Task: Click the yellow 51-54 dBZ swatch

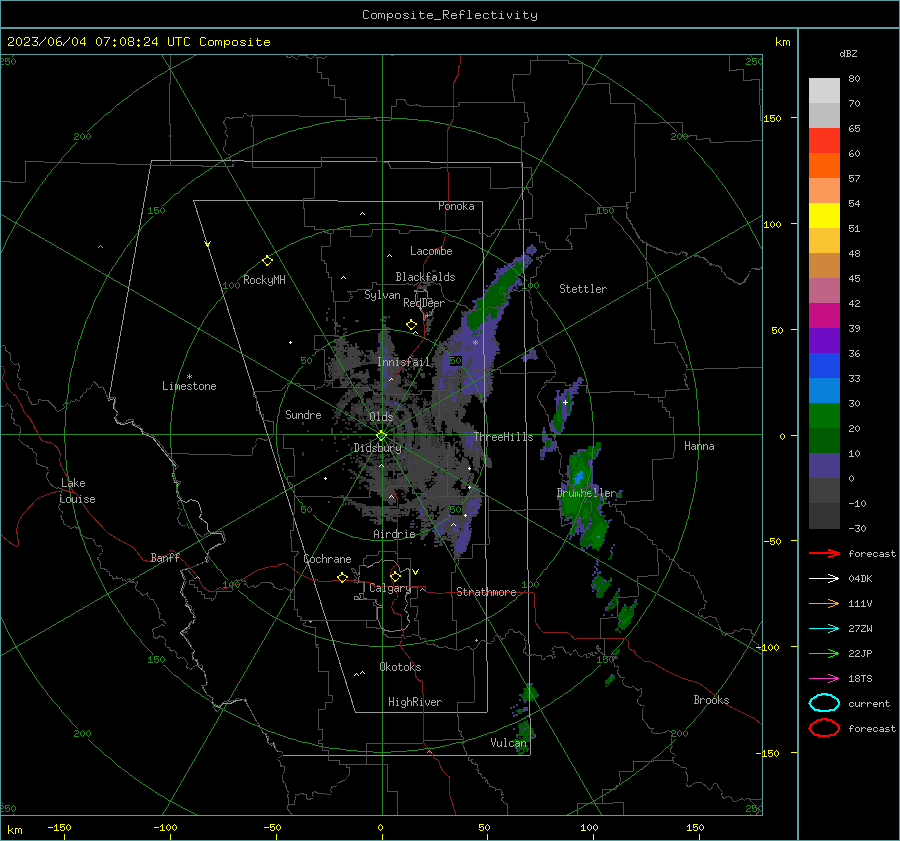Action: point(824,216)
